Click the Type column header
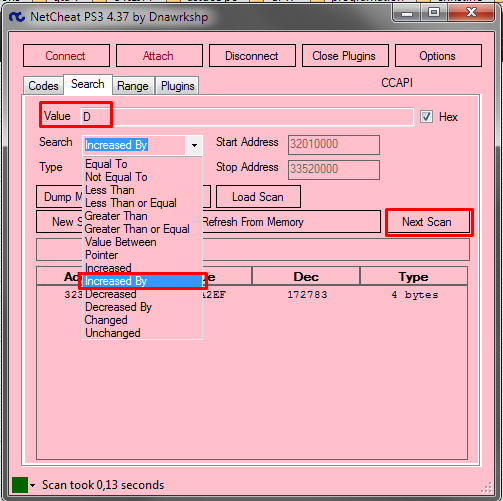 pos(414,276)
